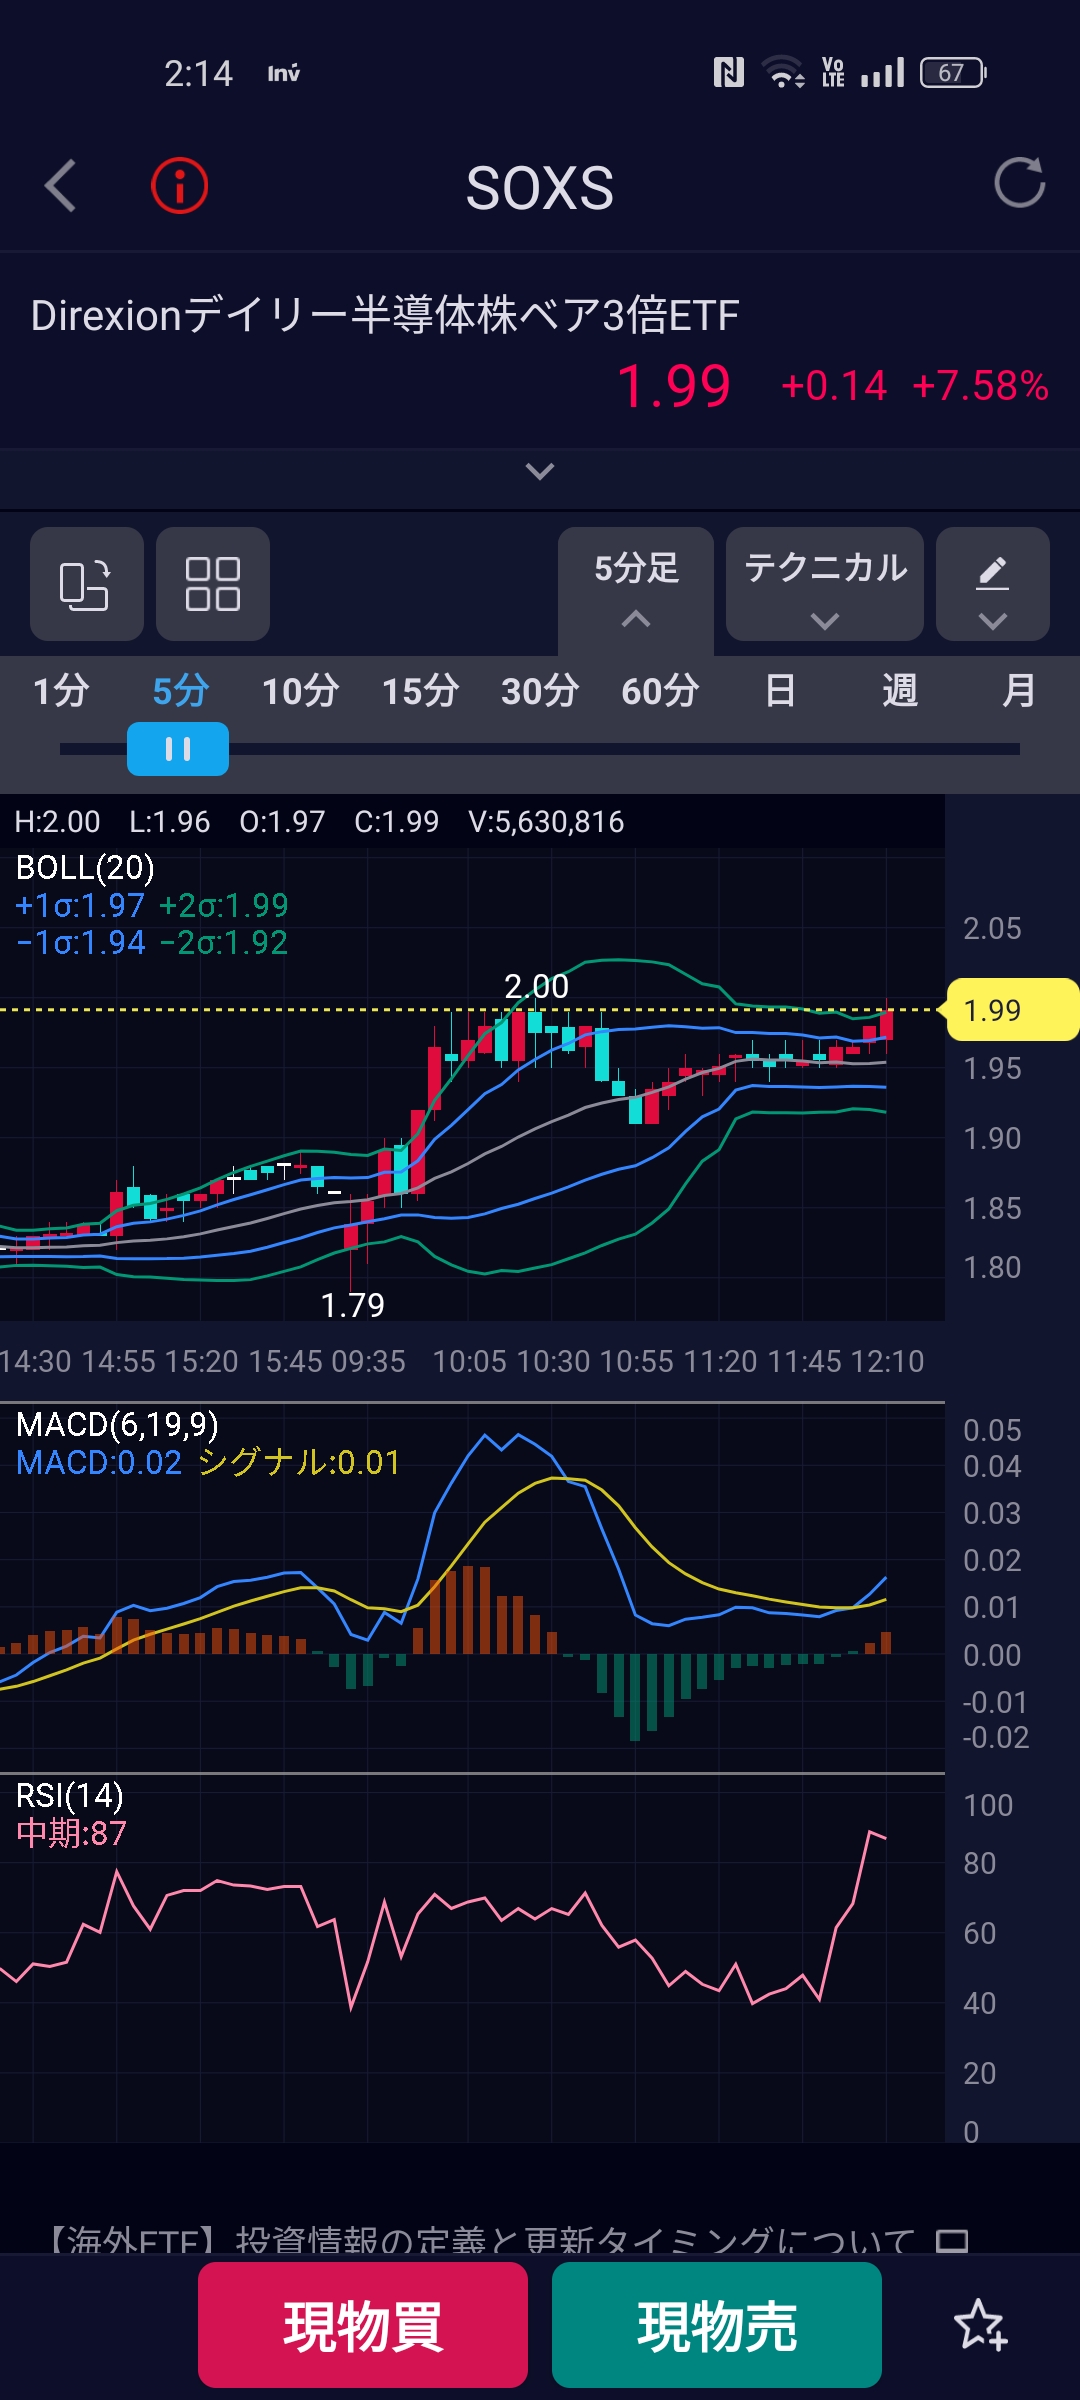Open the テクニカル indicators dropdown
The height and width of the screenshot is (2400, 1080).
825,584
